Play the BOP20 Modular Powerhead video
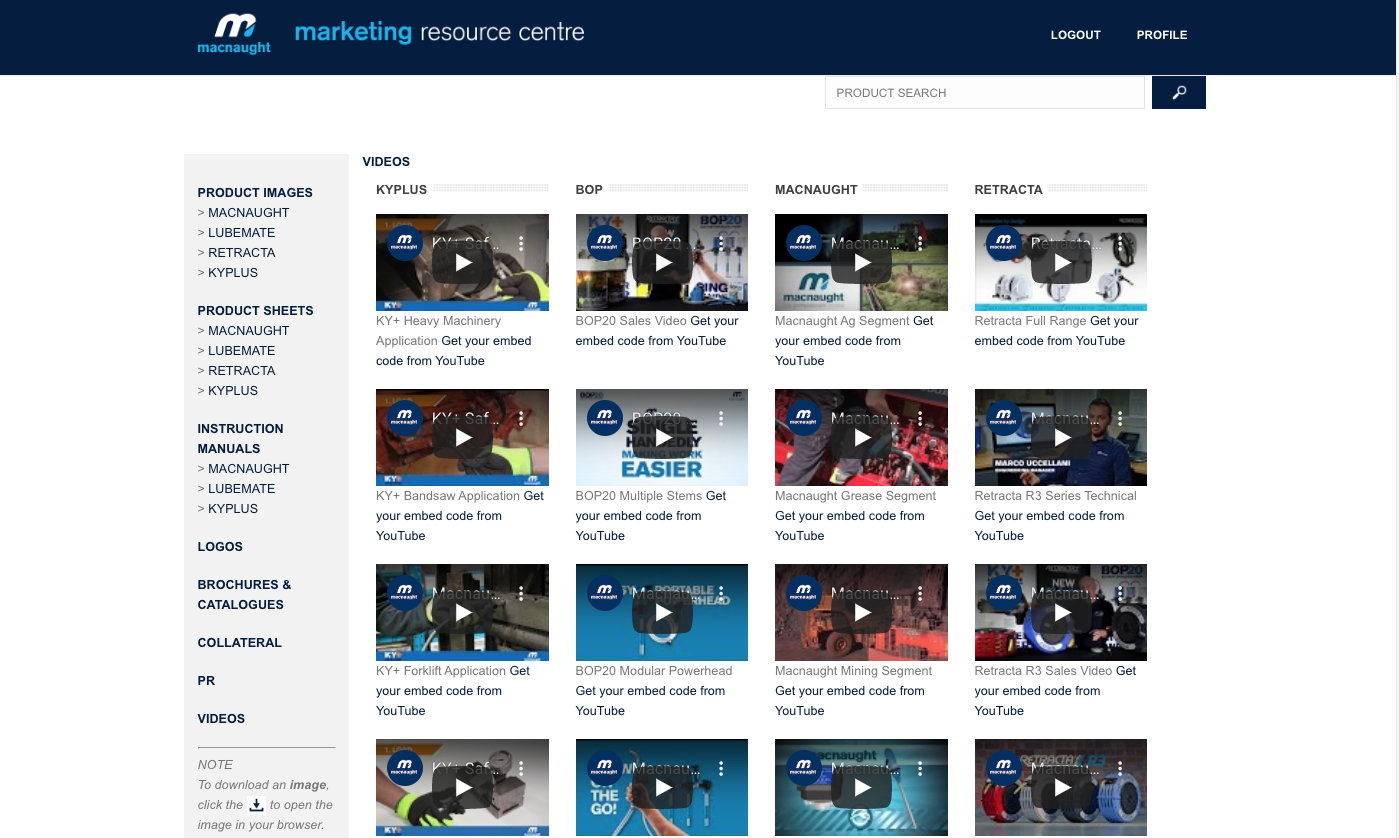Image resolution: width=1399 pixels, height=838 pixels. (x=661, y=612)
